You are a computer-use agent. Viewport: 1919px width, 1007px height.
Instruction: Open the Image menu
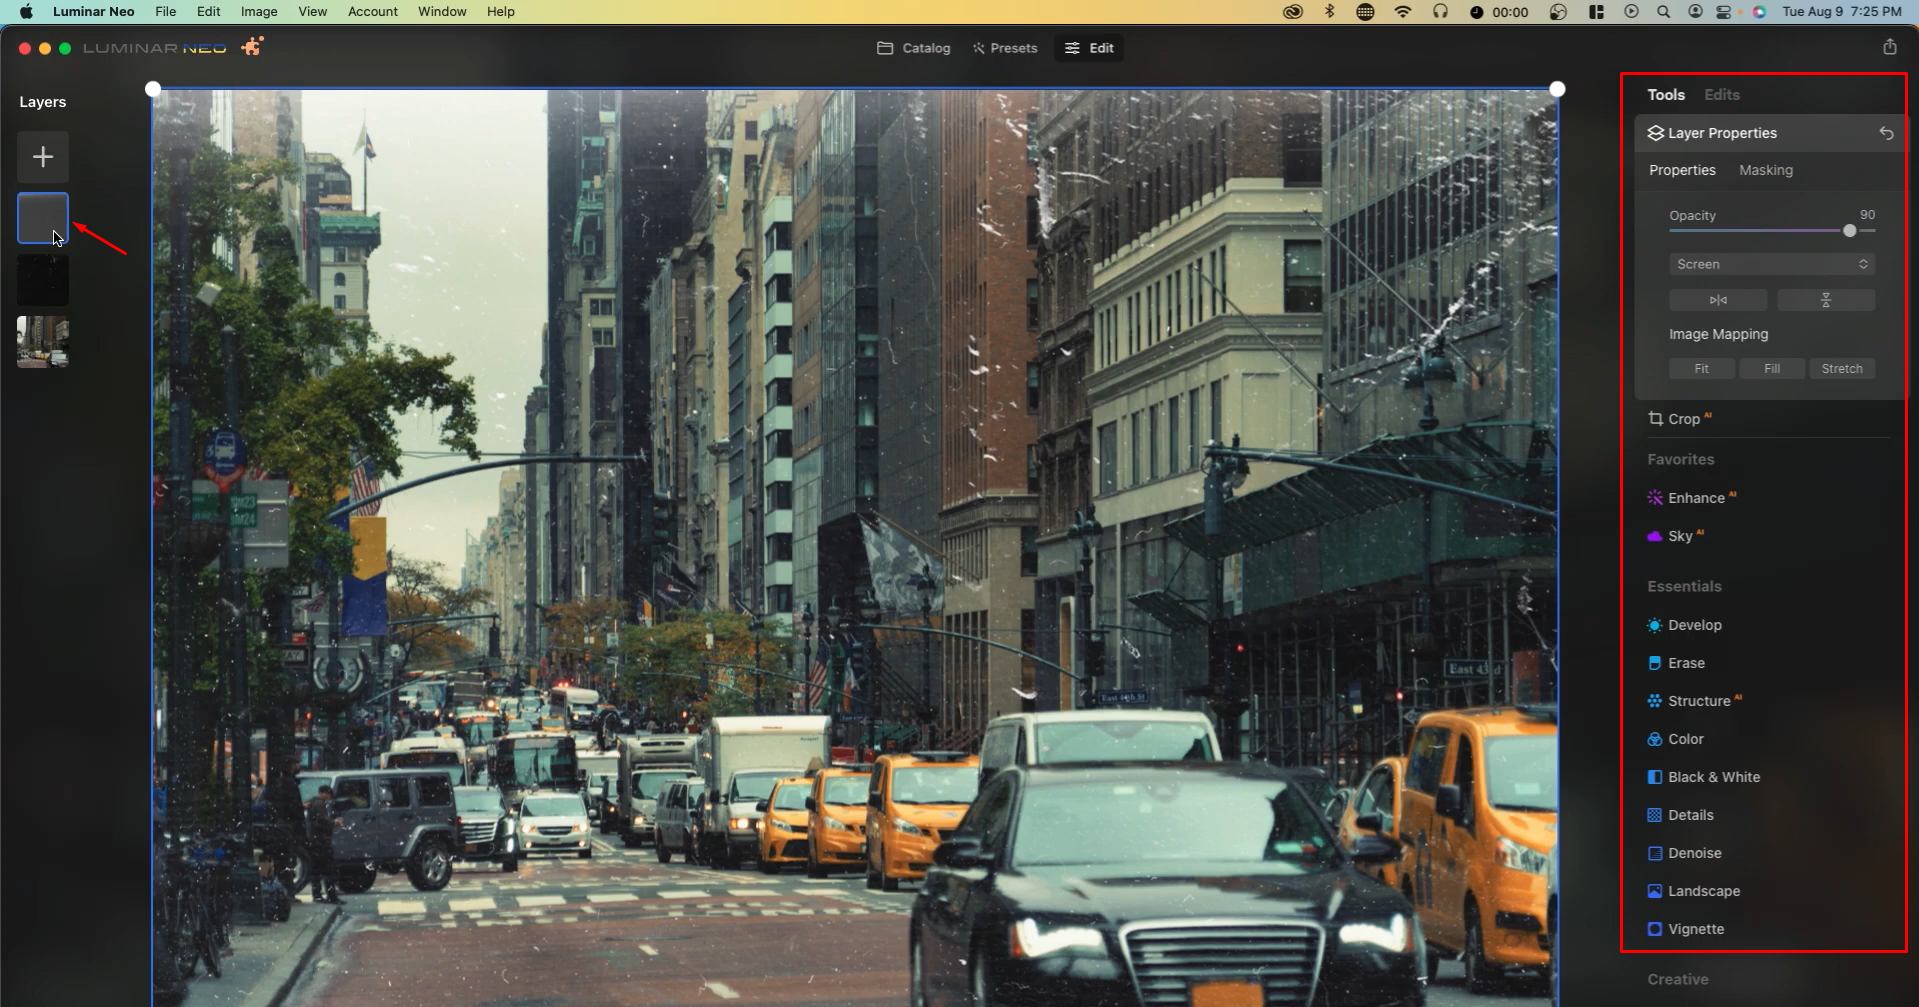click(x=259, y=12)
